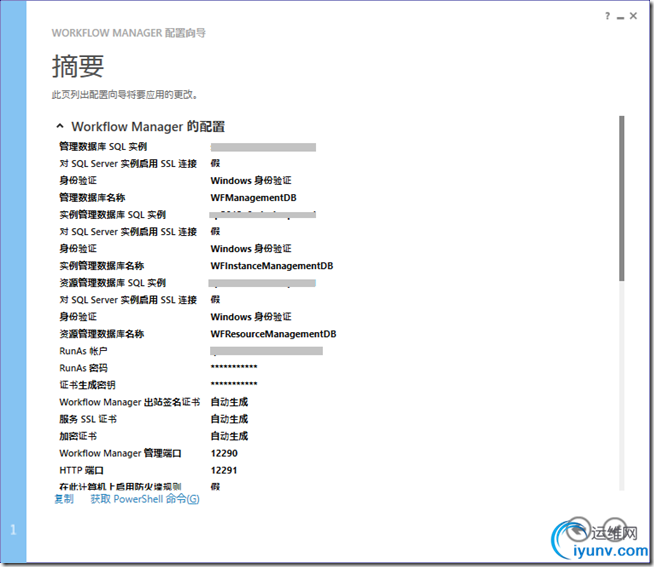Click Workflow Manager 管理端口 label
654x567 pixels.
click(121, 453)
